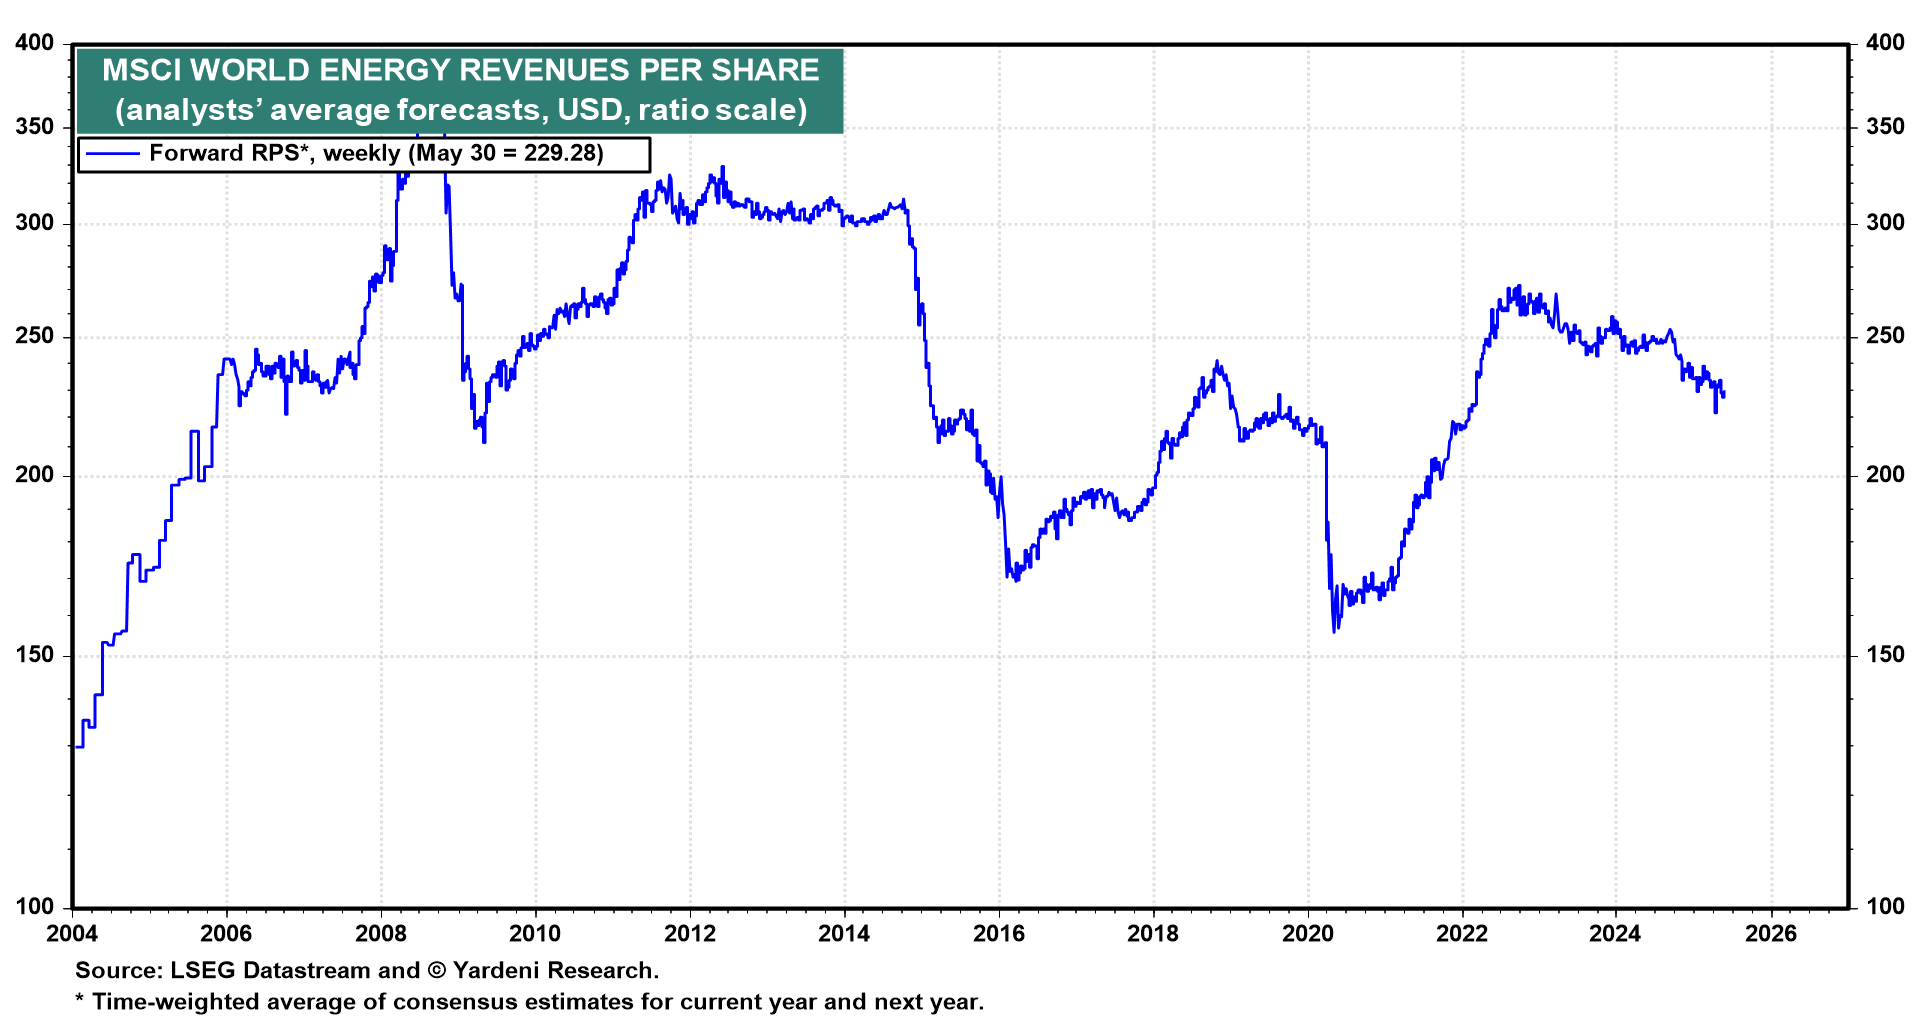Click the 2024 x-axis year label
1920x1020 pixels.
click(x=1616, y=934)
